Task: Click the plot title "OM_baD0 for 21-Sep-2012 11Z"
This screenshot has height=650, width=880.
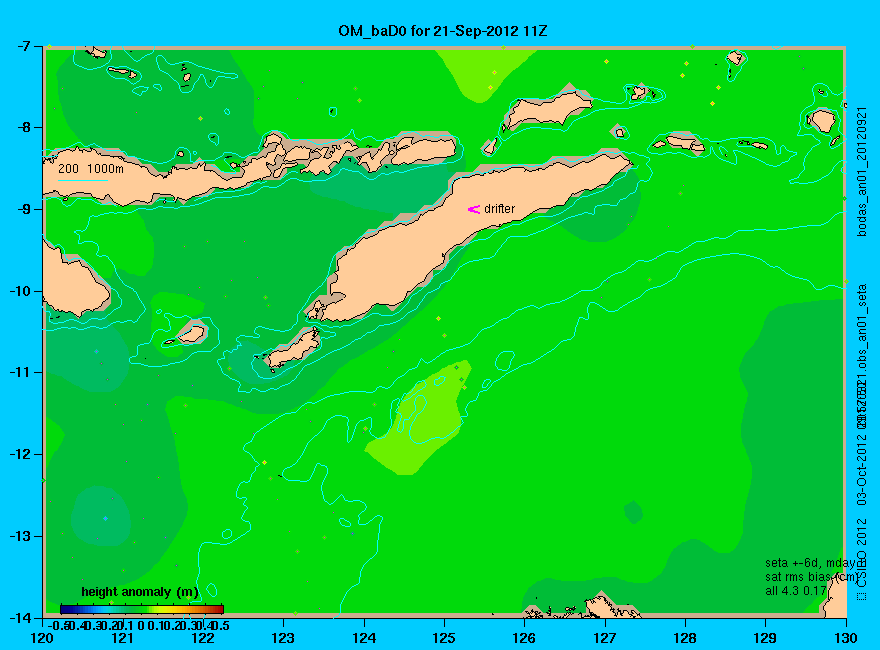Action: 442,31
